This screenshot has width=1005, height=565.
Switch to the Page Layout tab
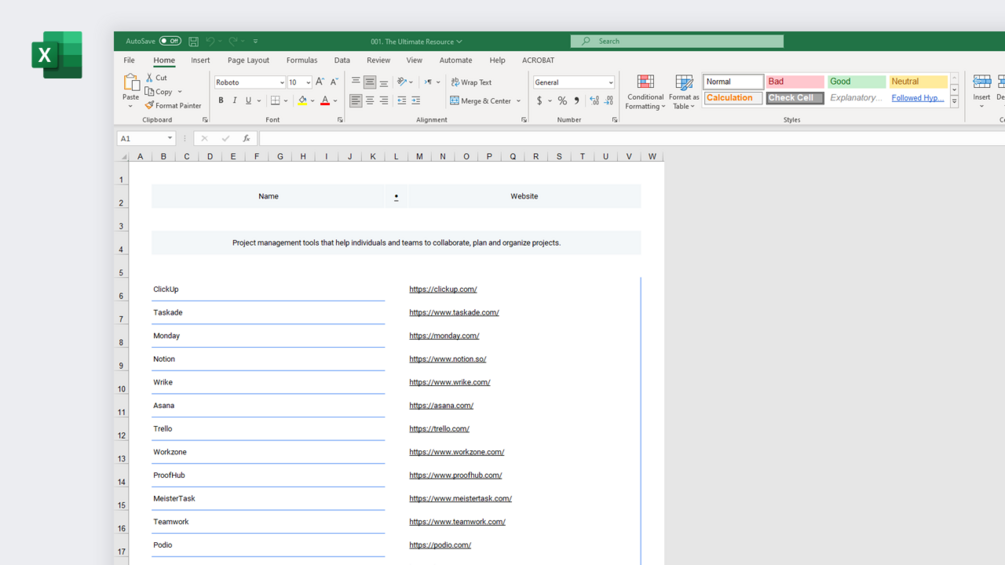point(248,60)
